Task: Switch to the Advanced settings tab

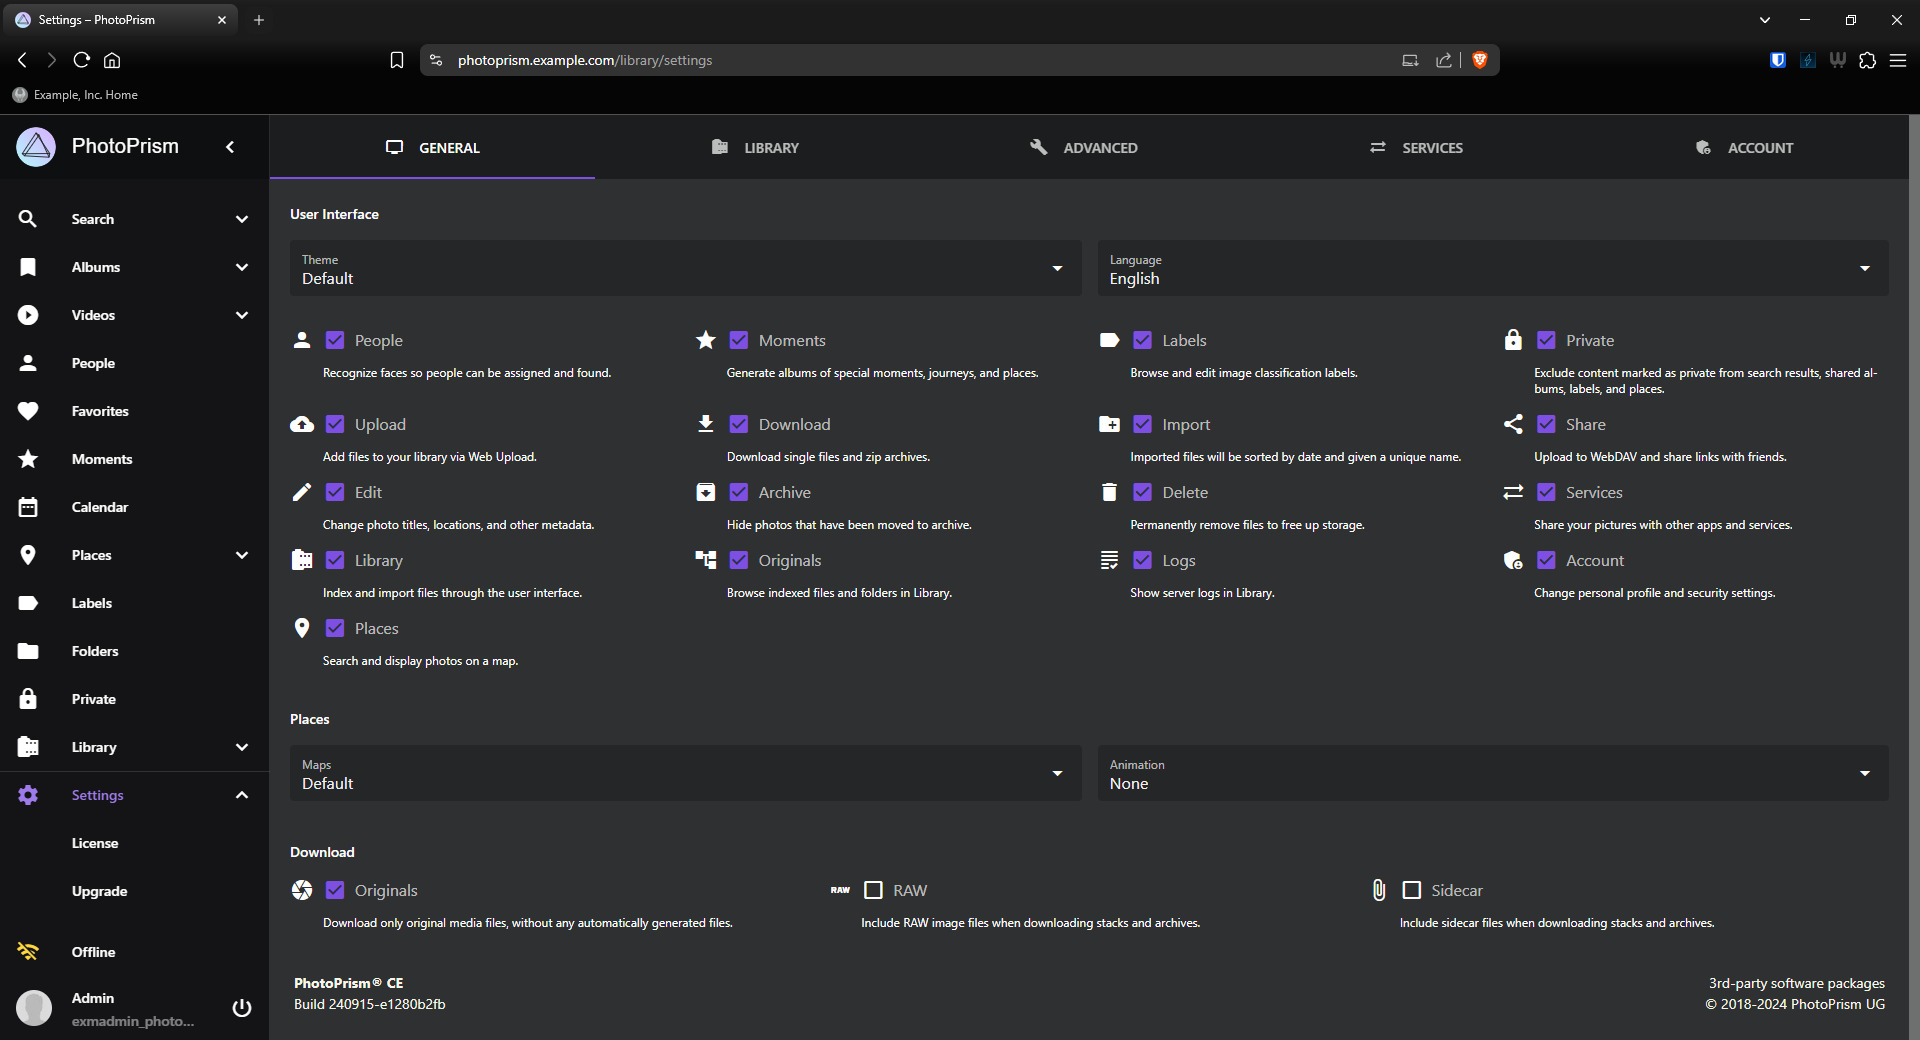Action: click(1084, 148)
